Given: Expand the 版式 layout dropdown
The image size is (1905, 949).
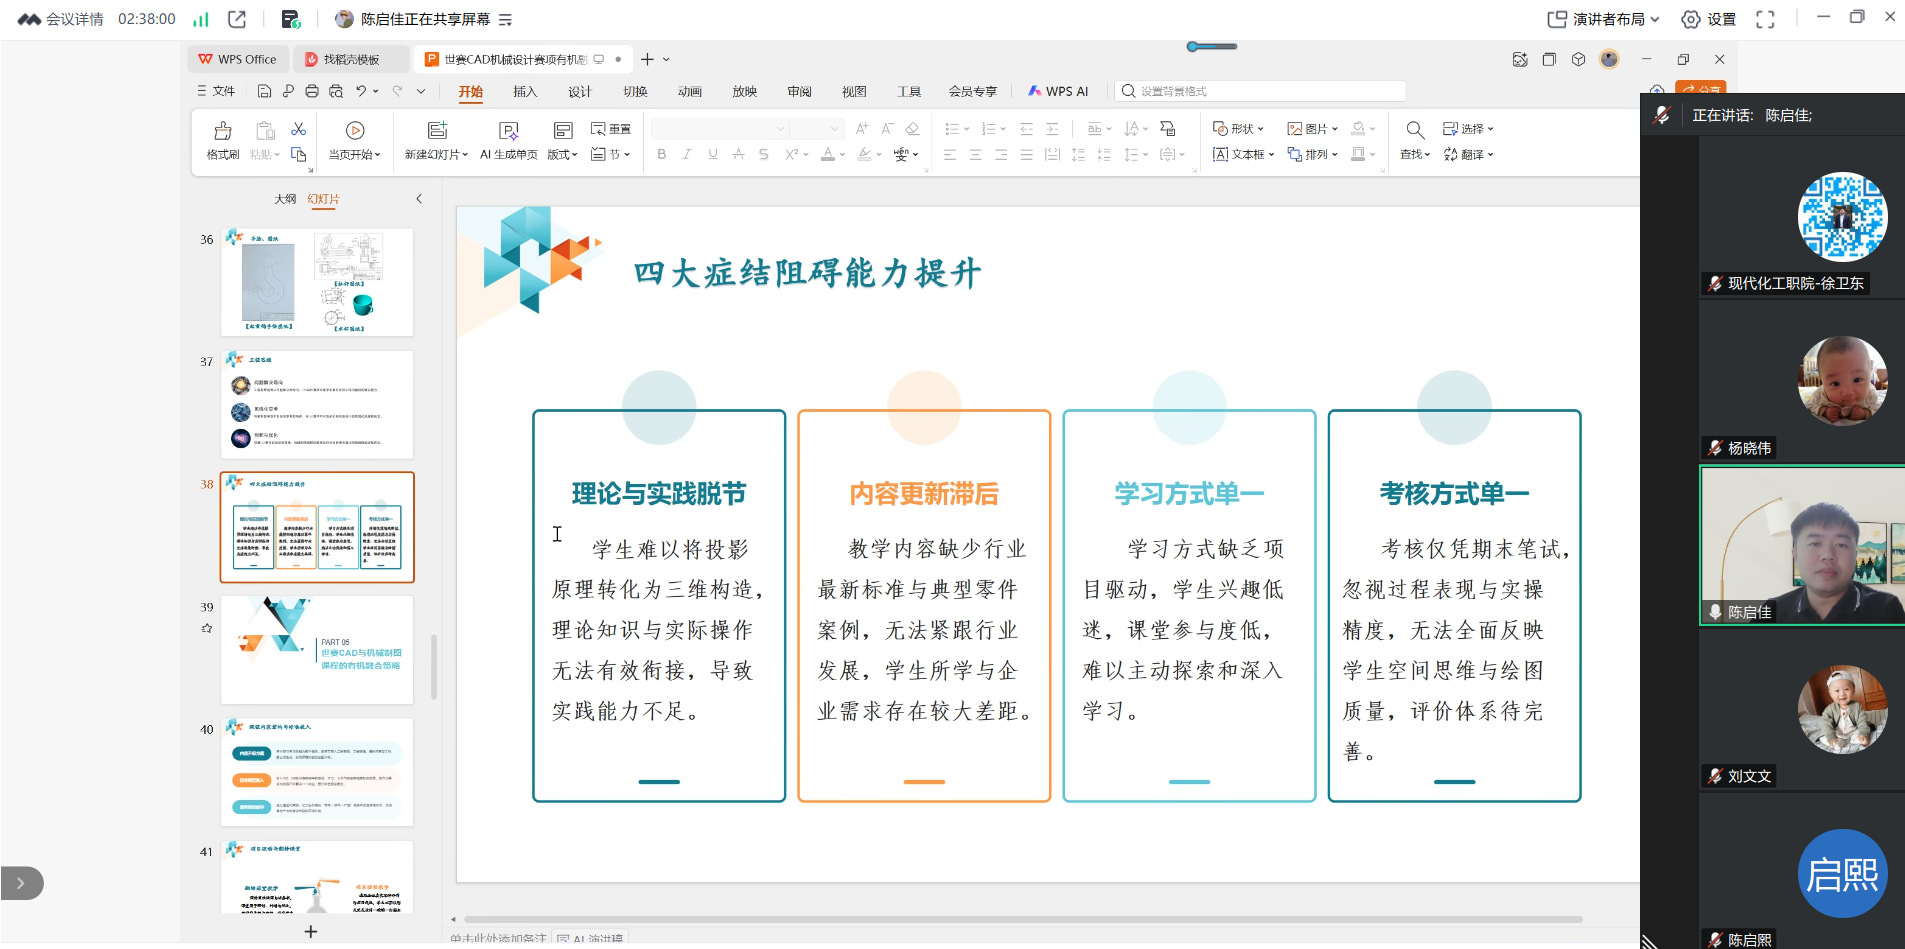Looking at the screenshot, I should 562,154.
